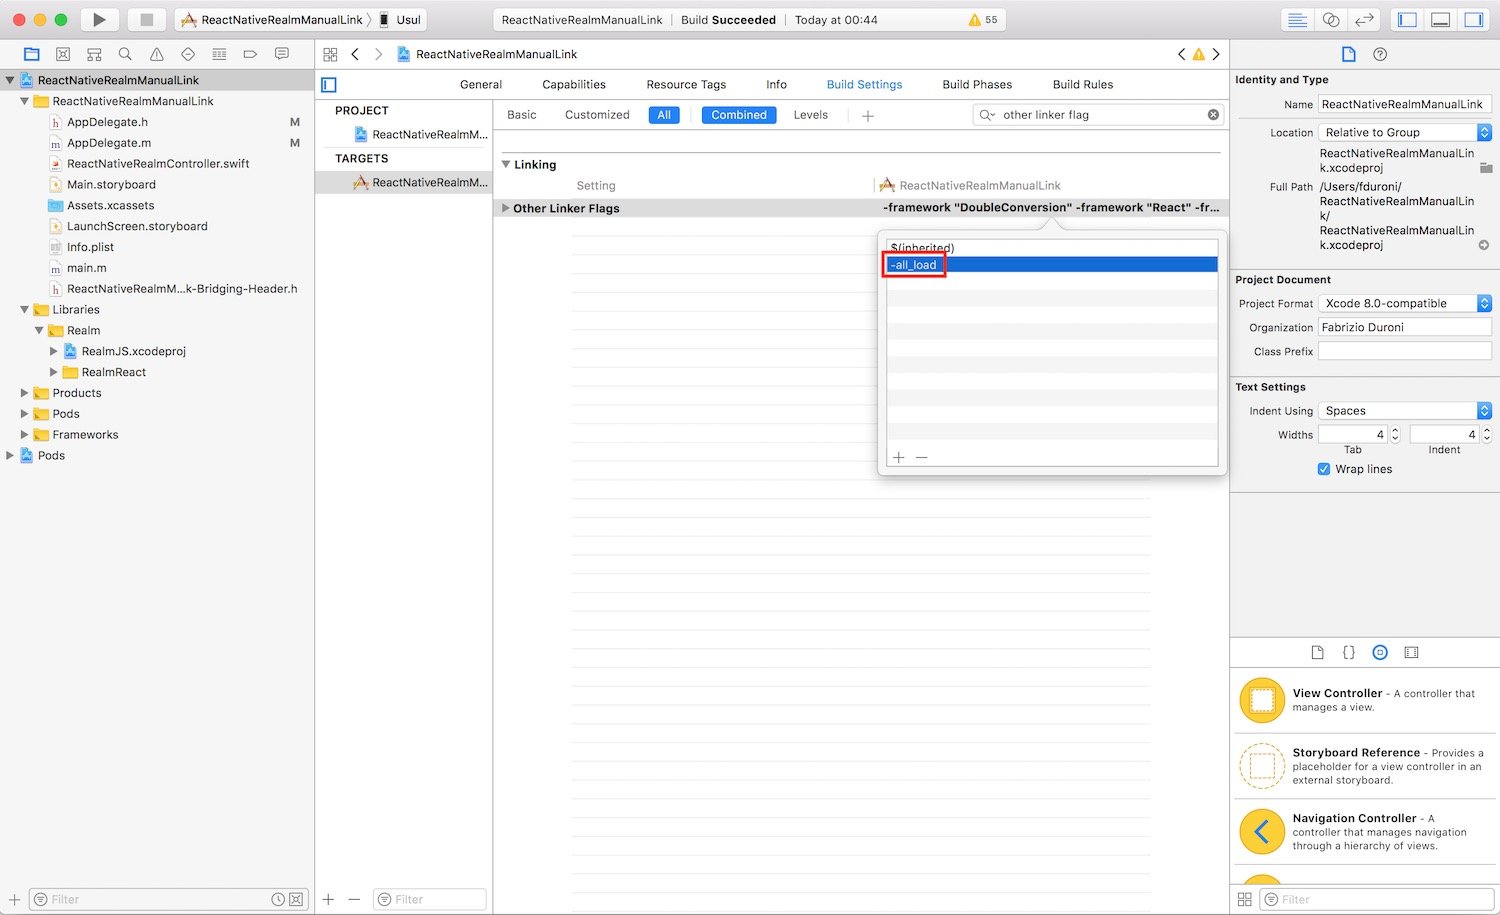This screenshot has height=915, width=1500.
Task: Show the File inspector
Action: click(x=1348, y=54)
